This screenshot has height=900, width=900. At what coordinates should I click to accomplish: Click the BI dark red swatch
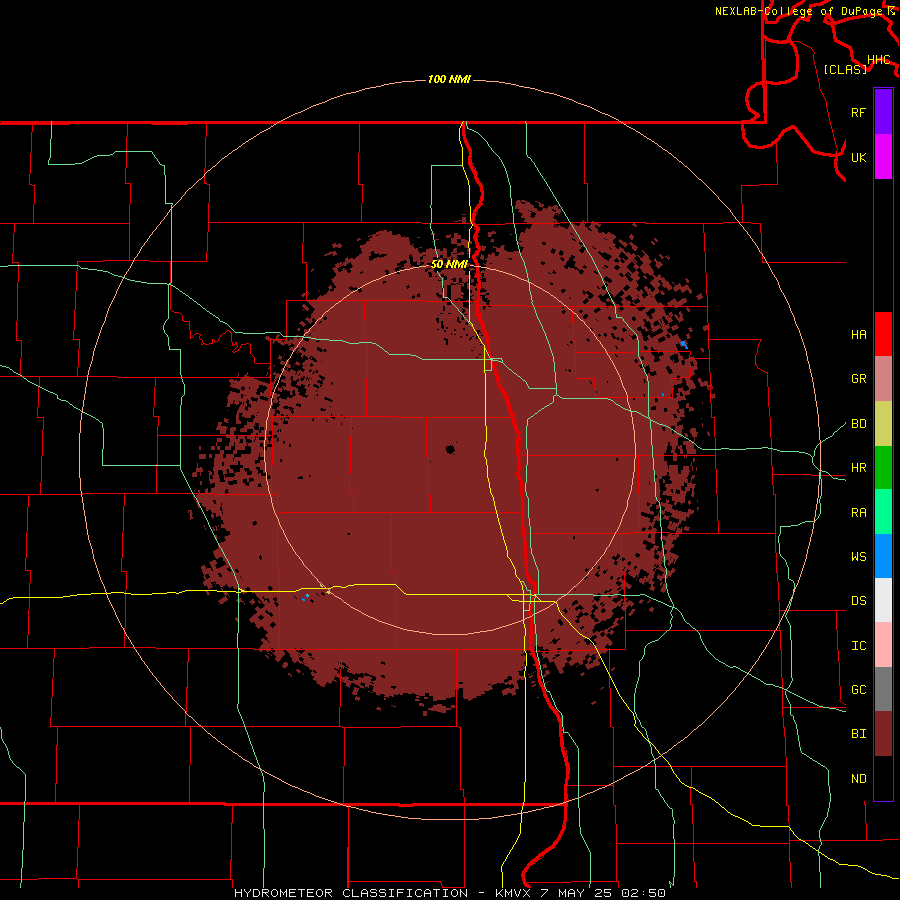pos(883,734)
